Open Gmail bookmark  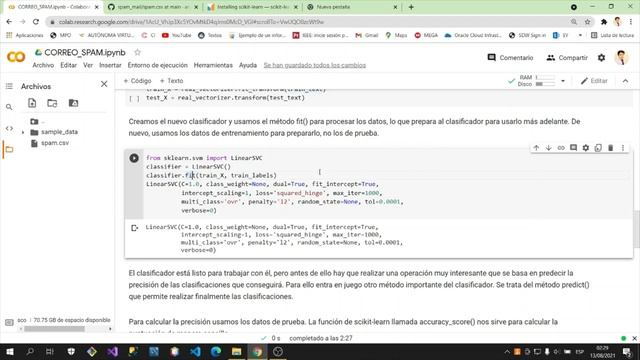pyautogui.click(x=367, y=36)
